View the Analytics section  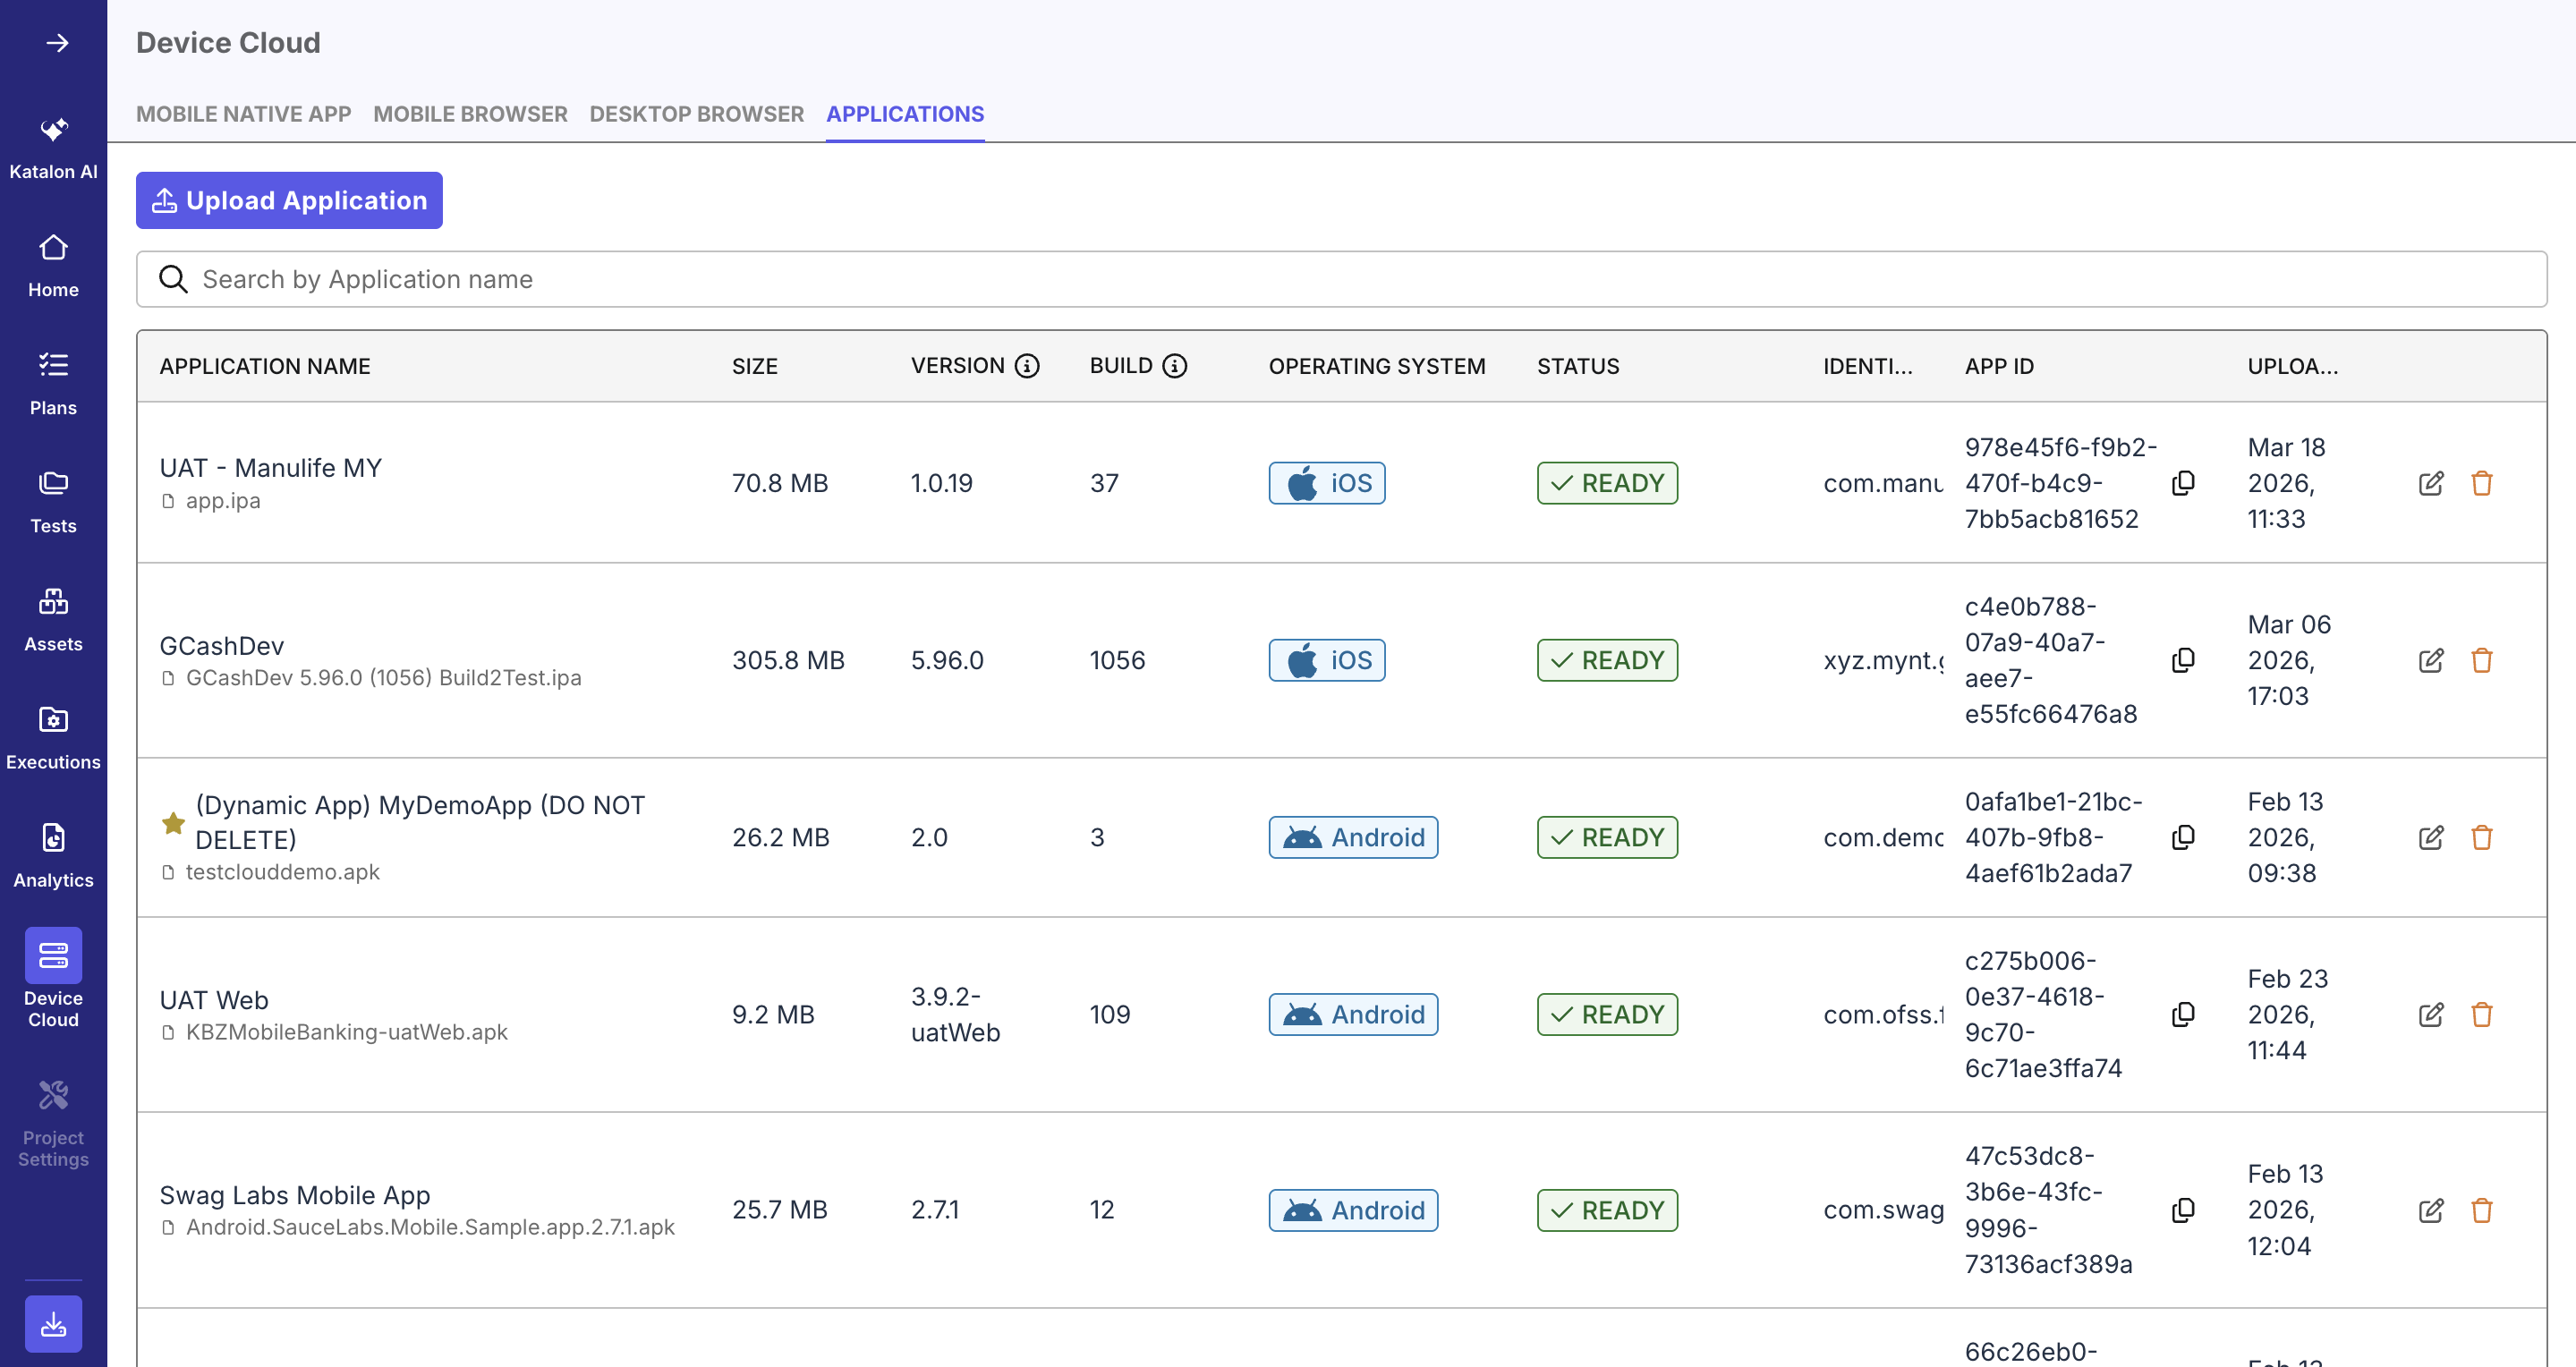[53, 854]
